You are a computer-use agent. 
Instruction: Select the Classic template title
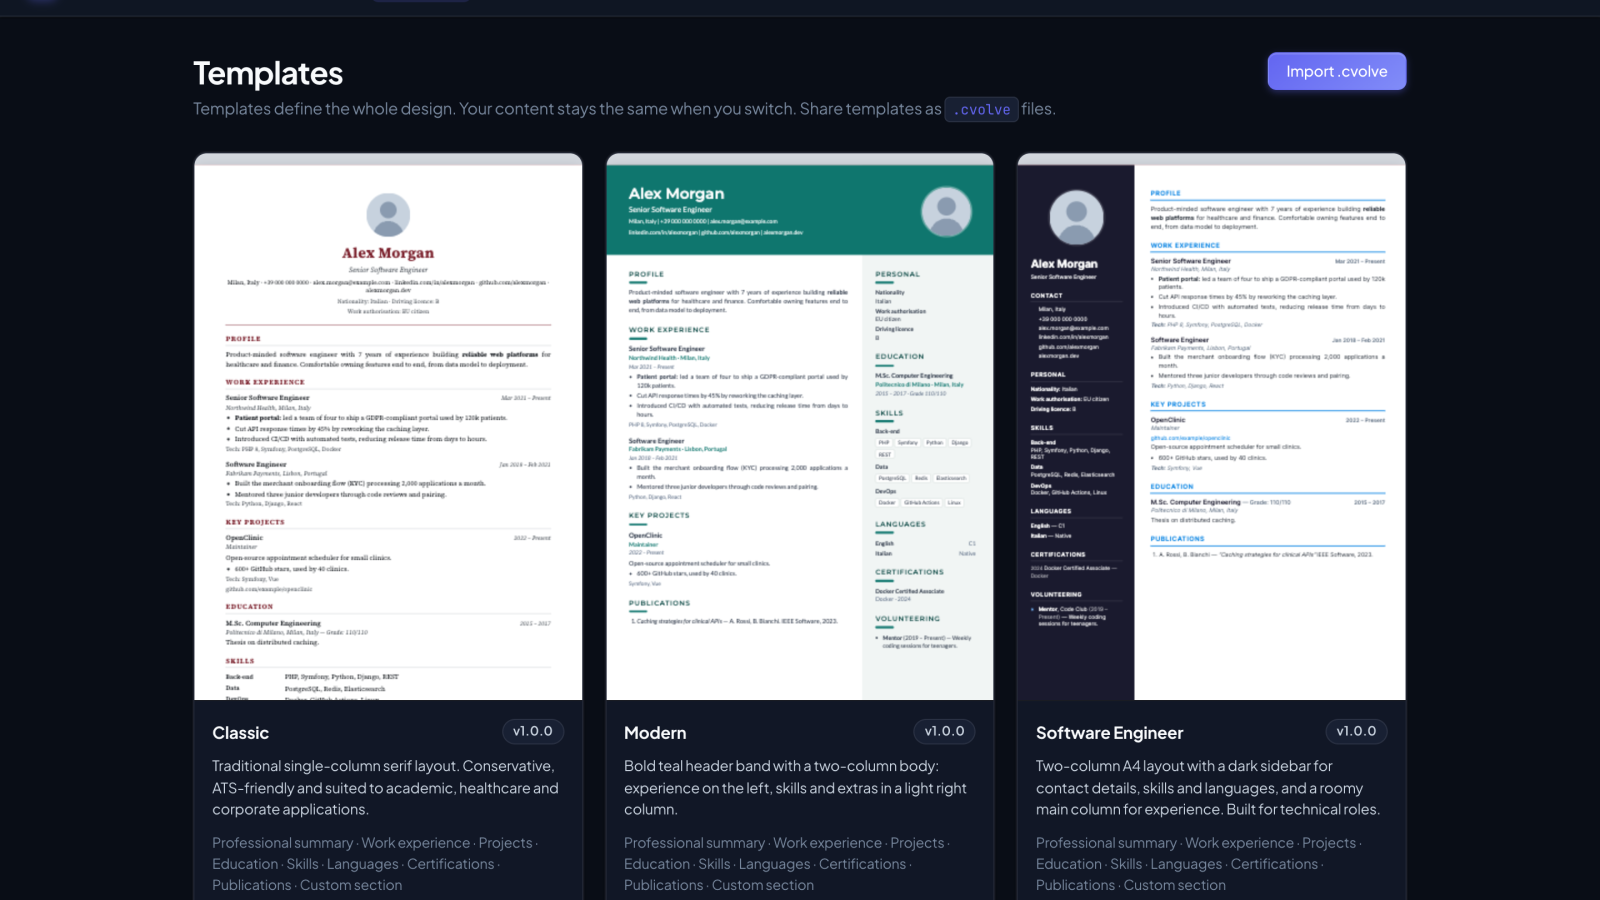click(240, 733)
